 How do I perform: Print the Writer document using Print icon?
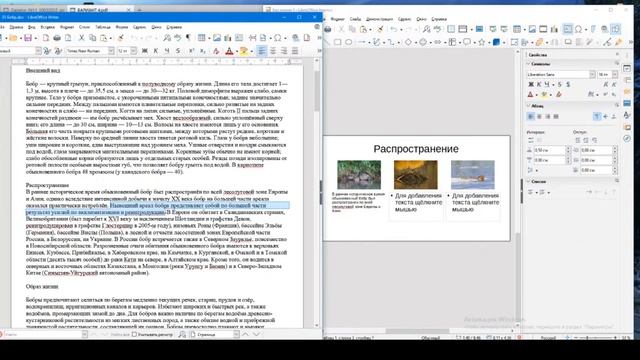pyautogui.click(x=57, y=38)
